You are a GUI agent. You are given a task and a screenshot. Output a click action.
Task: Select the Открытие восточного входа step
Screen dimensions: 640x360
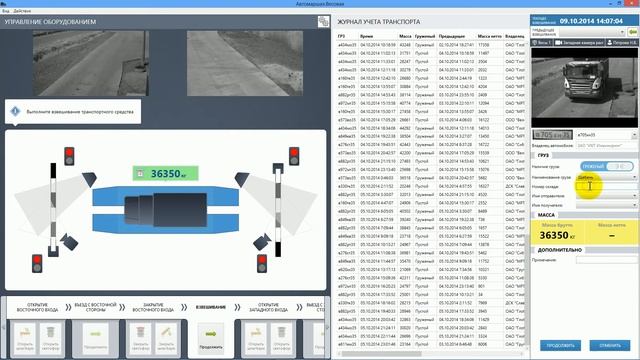coord(37,307)
